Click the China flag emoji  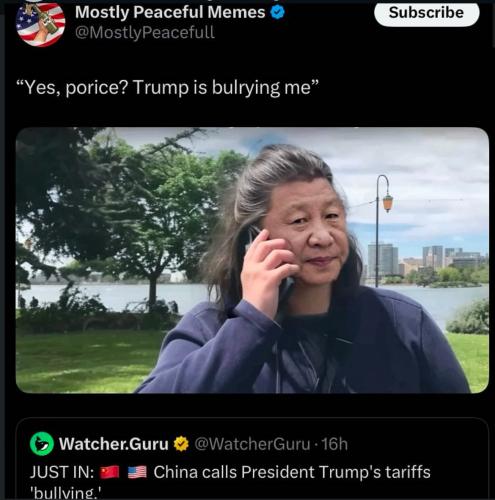[110, 472]
